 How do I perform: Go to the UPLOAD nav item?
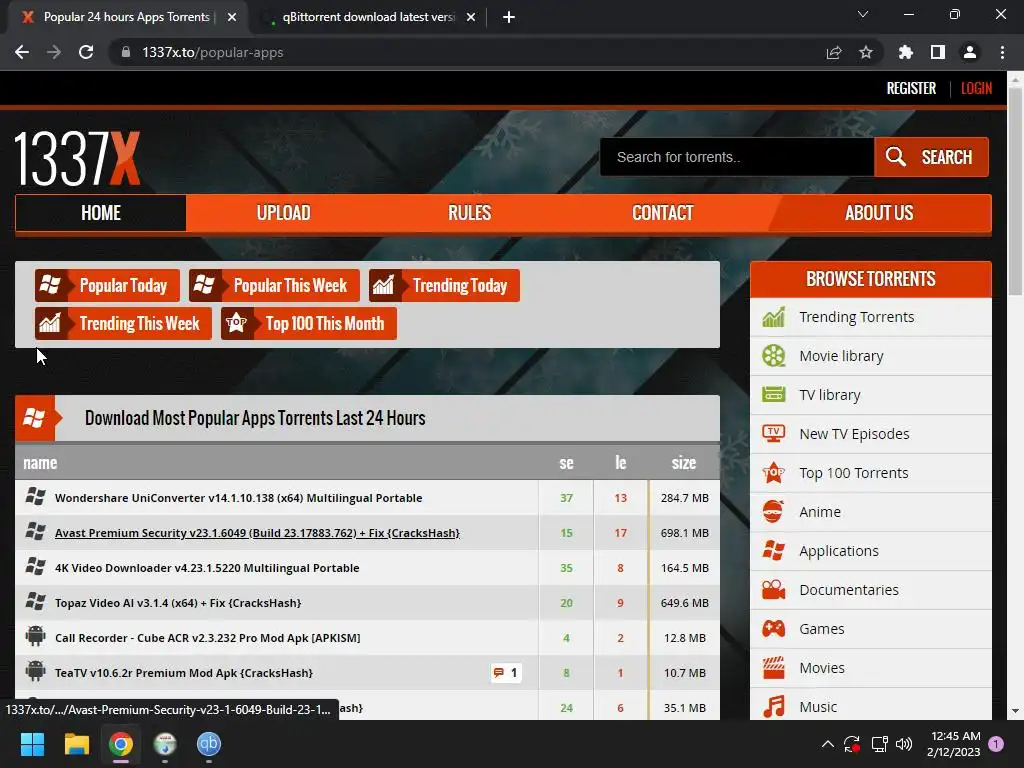(x=283, y=213)
